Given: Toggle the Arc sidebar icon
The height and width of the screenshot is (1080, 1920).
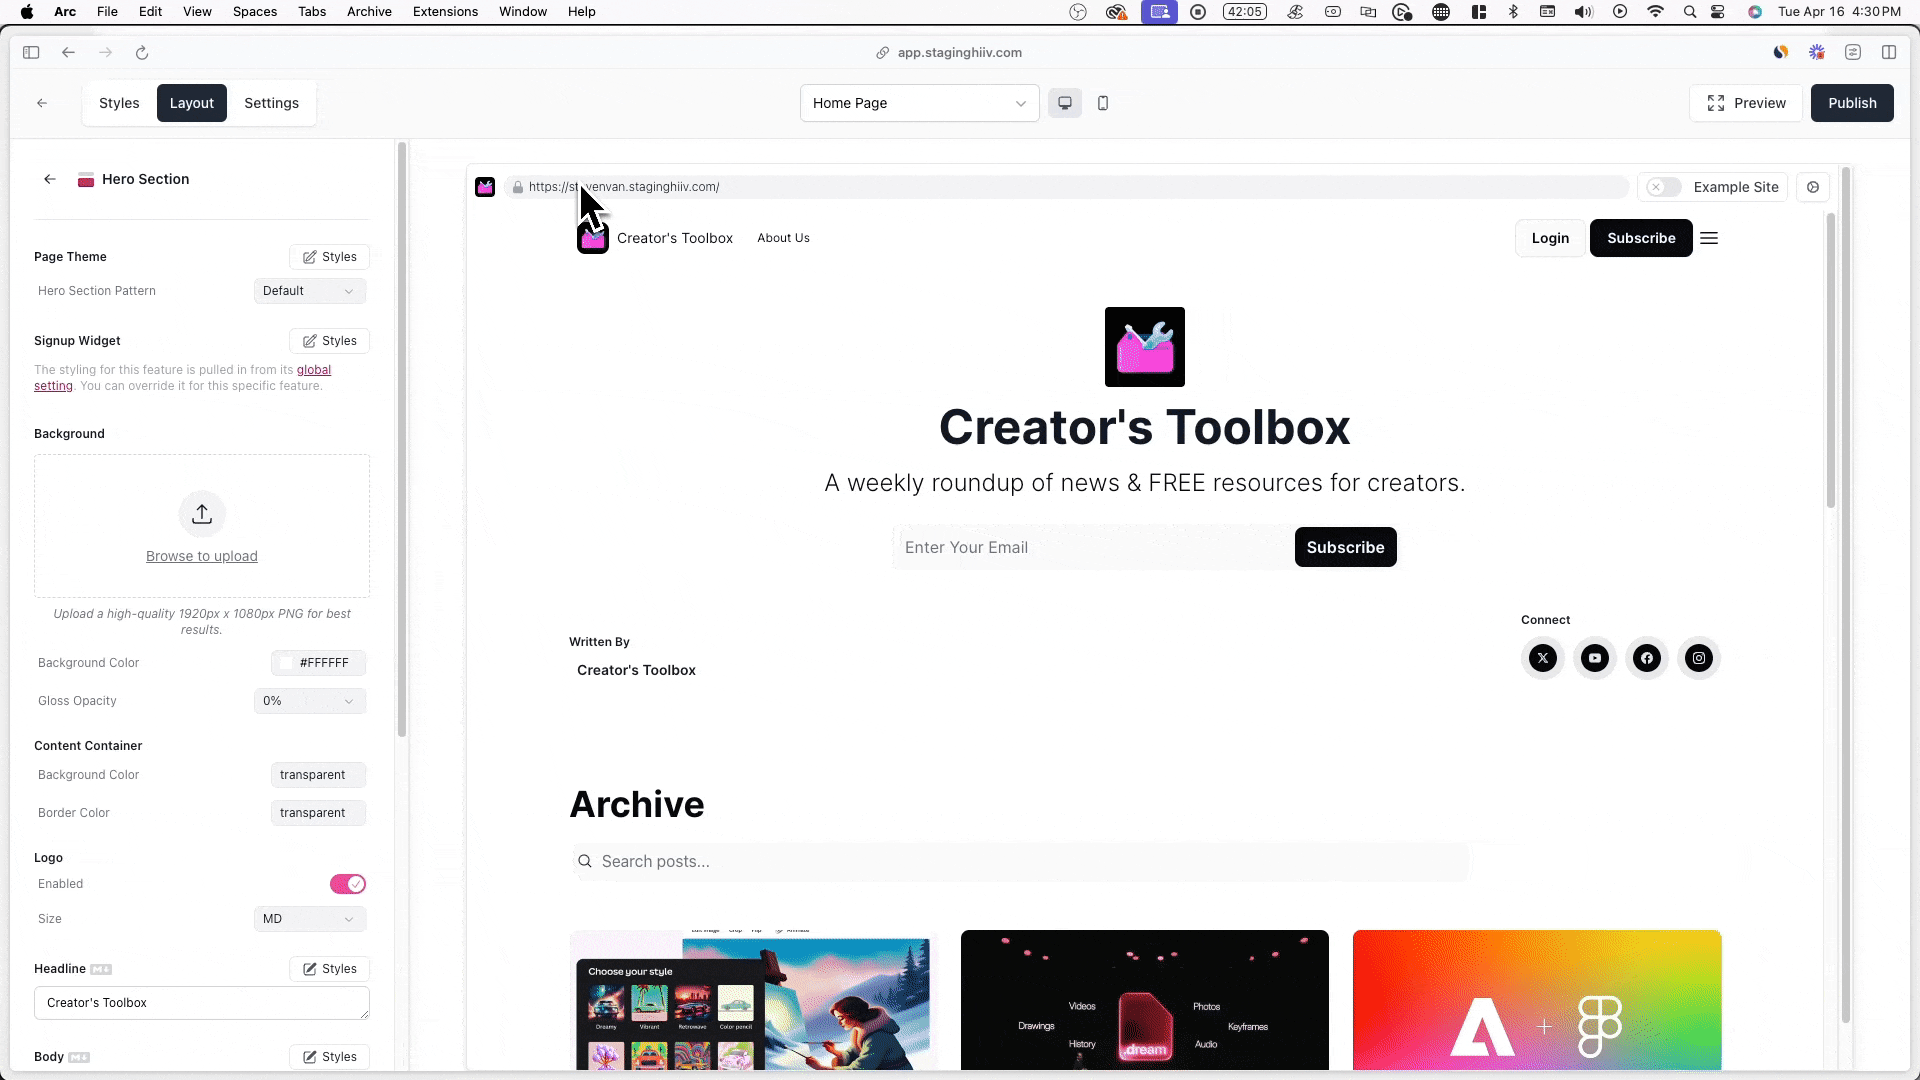Looking at the screenshot, I should 31,53.
